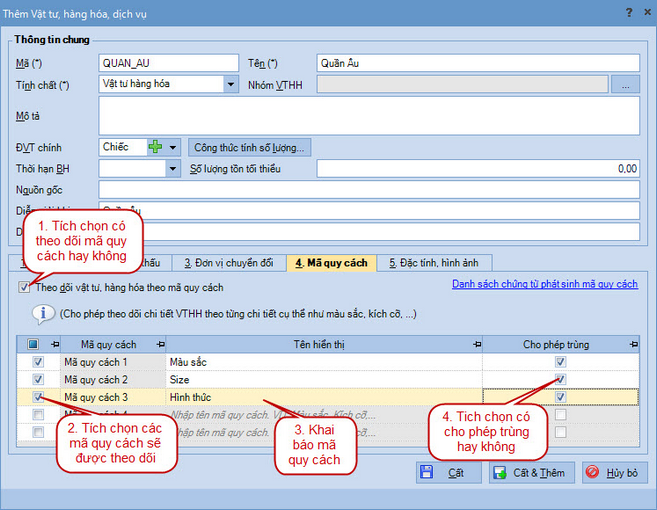Click the 'Hình thức' display name cell
This screenshot has height=510, width=657.
(x=324, y=397)
